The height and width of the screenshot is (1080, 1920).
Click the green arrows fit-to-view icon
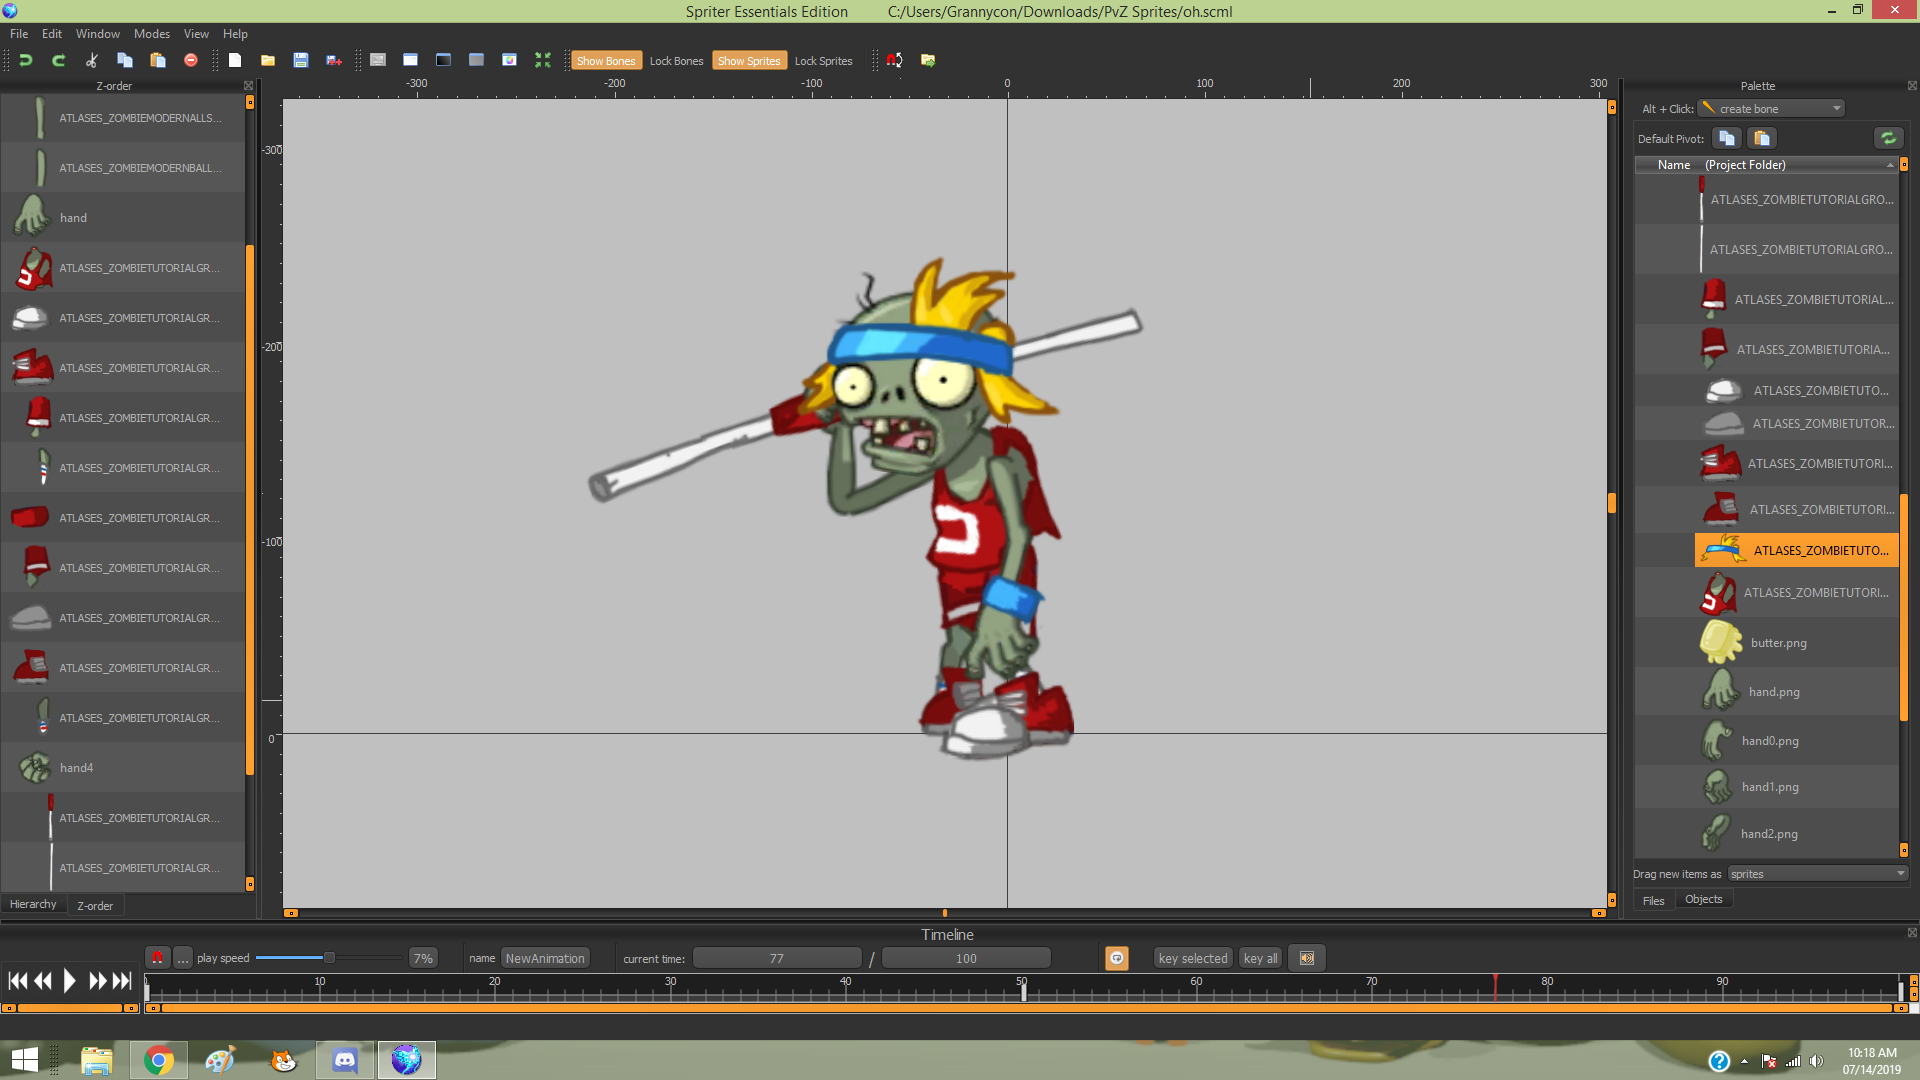(542, 60)
